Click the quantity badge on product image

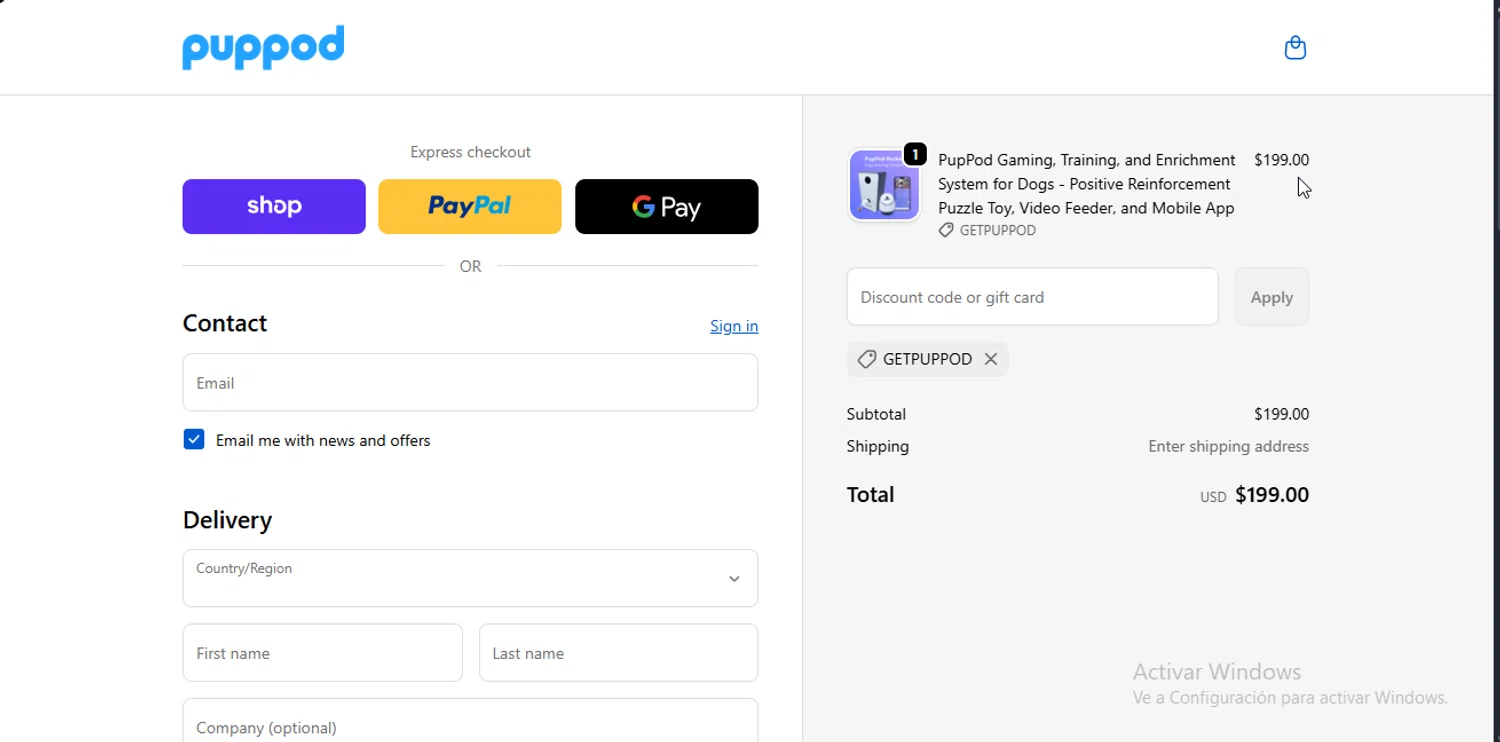pos(915,154)
